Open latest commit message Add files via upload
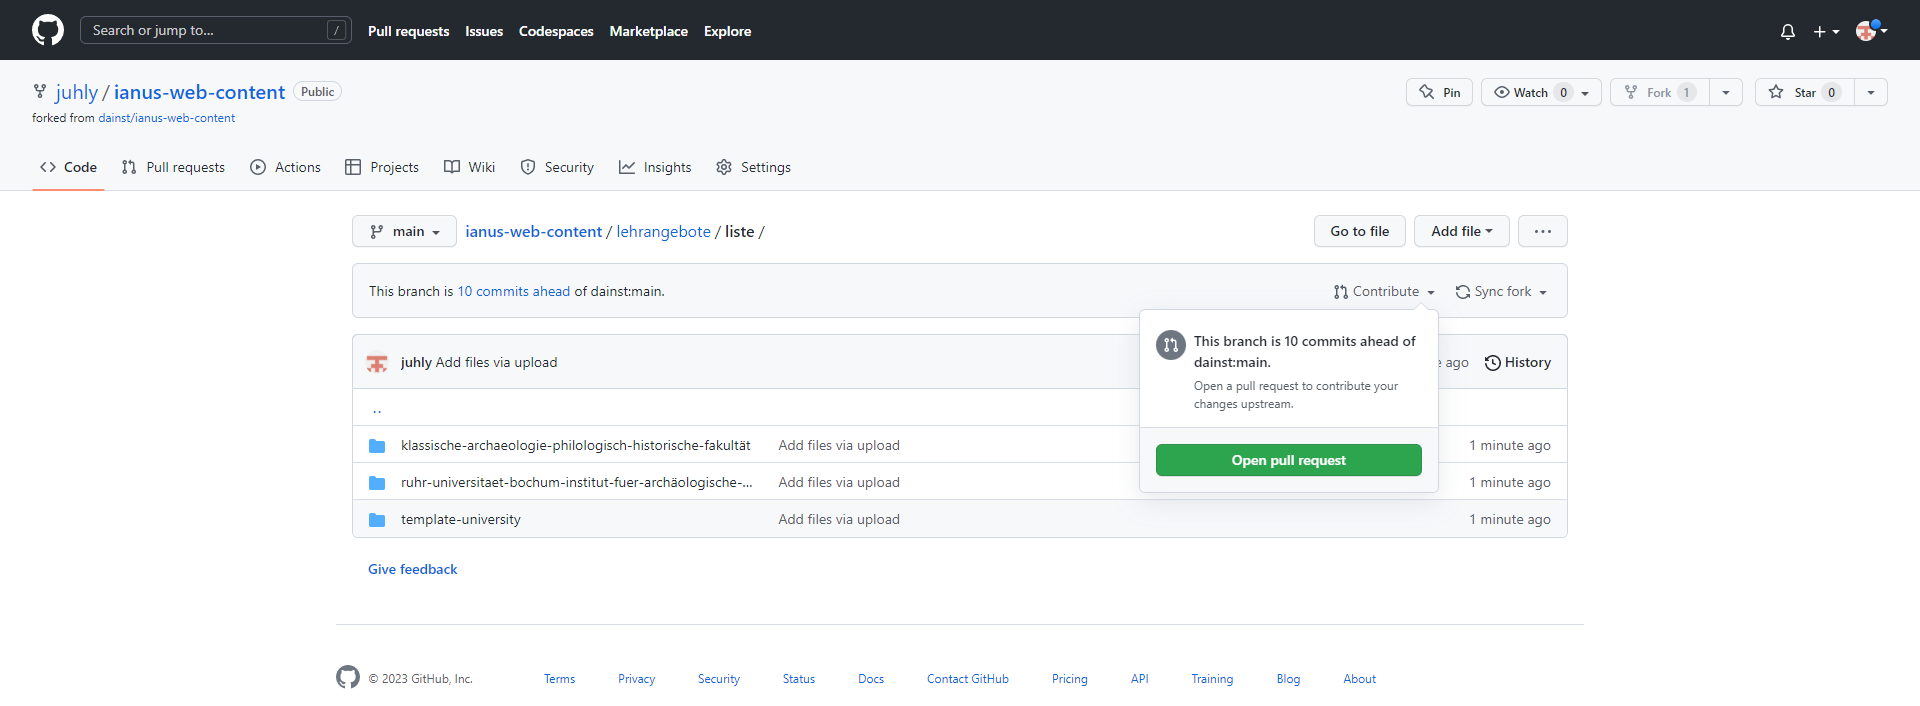The height and width of the screenshot is (706, 1920). tap(496, 362)
